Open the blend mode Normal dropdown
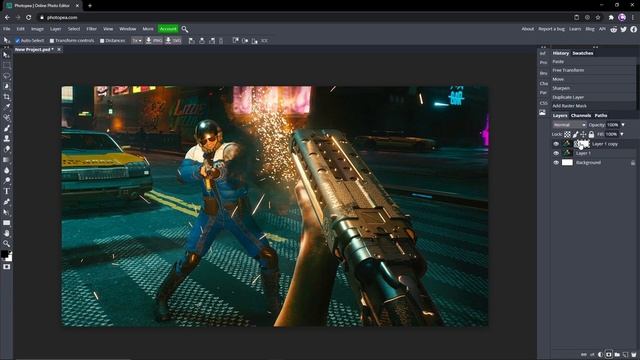This screenshot has height=360, width=640. pyautogui.click(x=569, y=125)
